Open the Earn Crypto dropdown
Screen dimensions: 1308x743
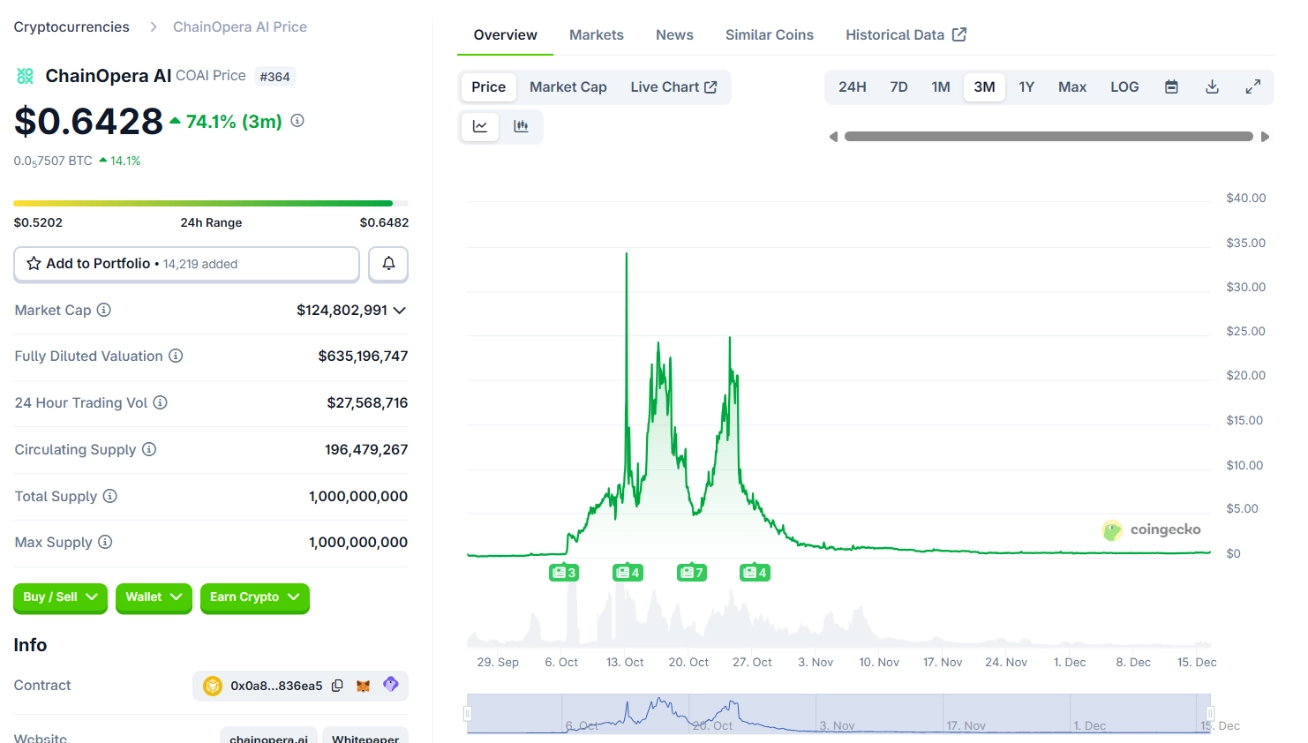pyautogui.click(x=254, y=597)
